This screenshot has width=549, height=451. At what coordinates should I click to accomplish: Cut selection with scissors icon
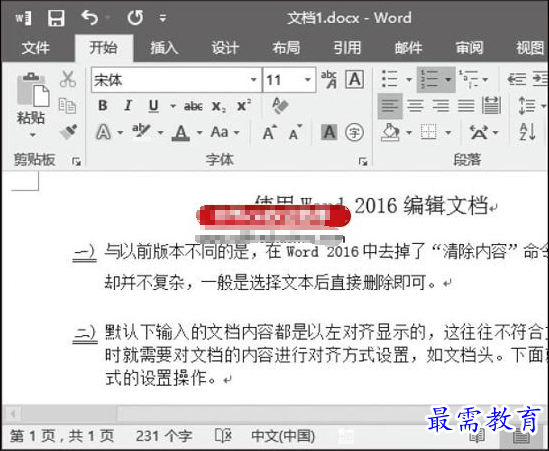click(x=68, y=79)
